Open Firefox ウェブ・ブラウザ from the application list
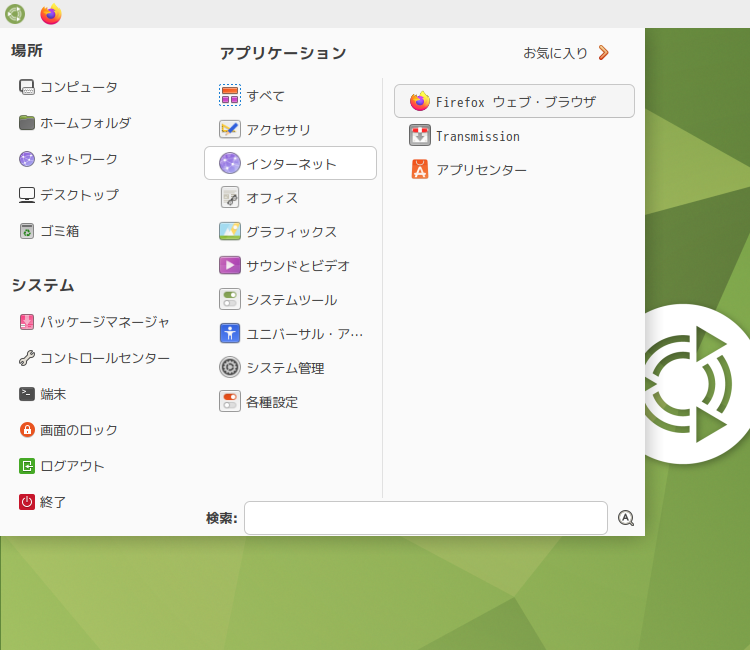 [514, 101]
